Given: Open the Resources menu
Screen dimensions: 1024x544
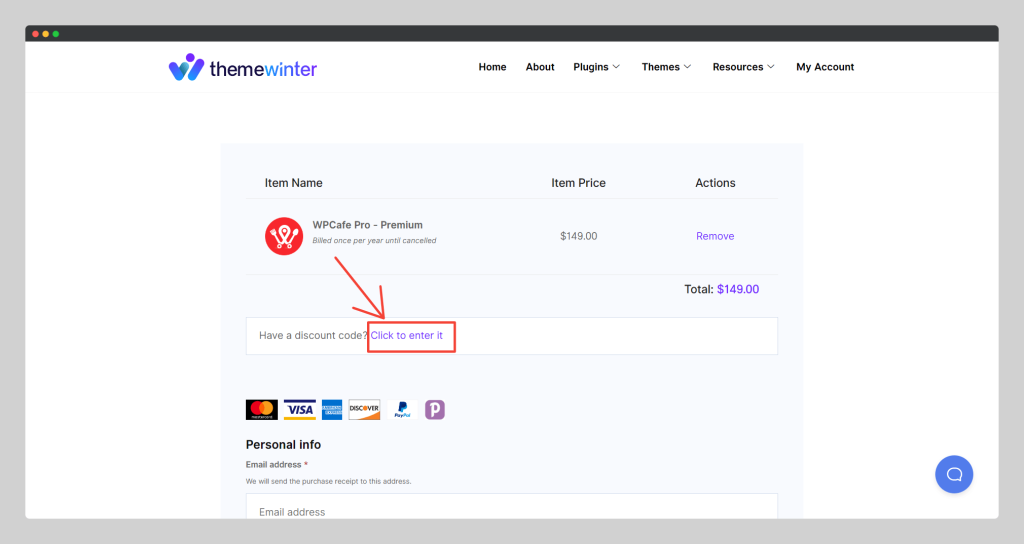Looking at the screenshot, I should pos(737,67).
